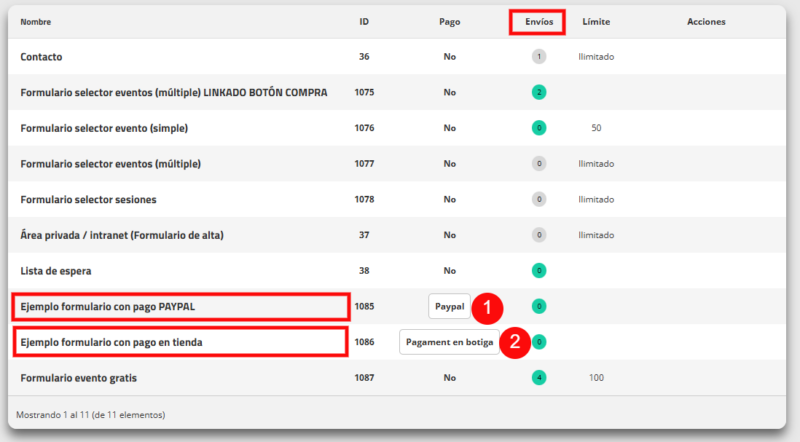
Task: Click green submissions badge for Lista de espera
Action: [x=539, y=271]
